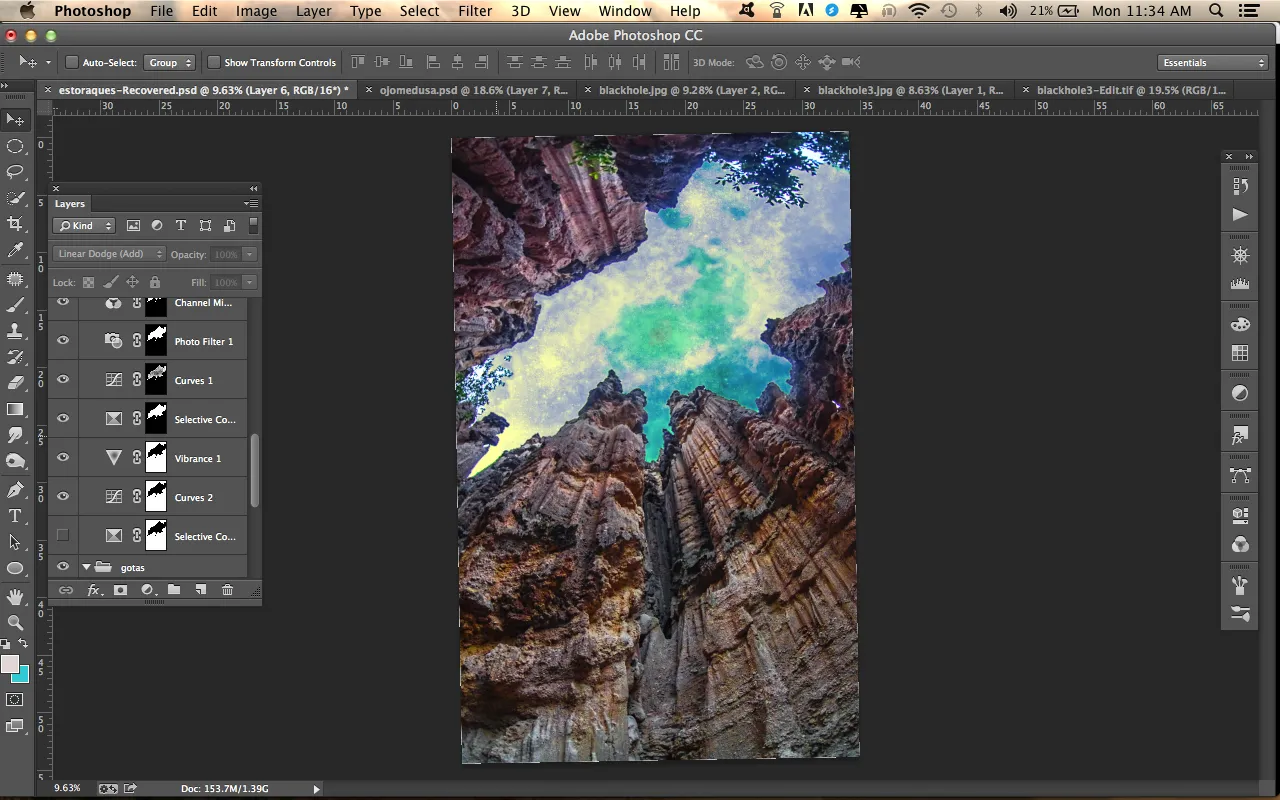Select the Ellipse shape tool
The height and width of the screenshot is (800, 1280).
(x=15, y=568)
